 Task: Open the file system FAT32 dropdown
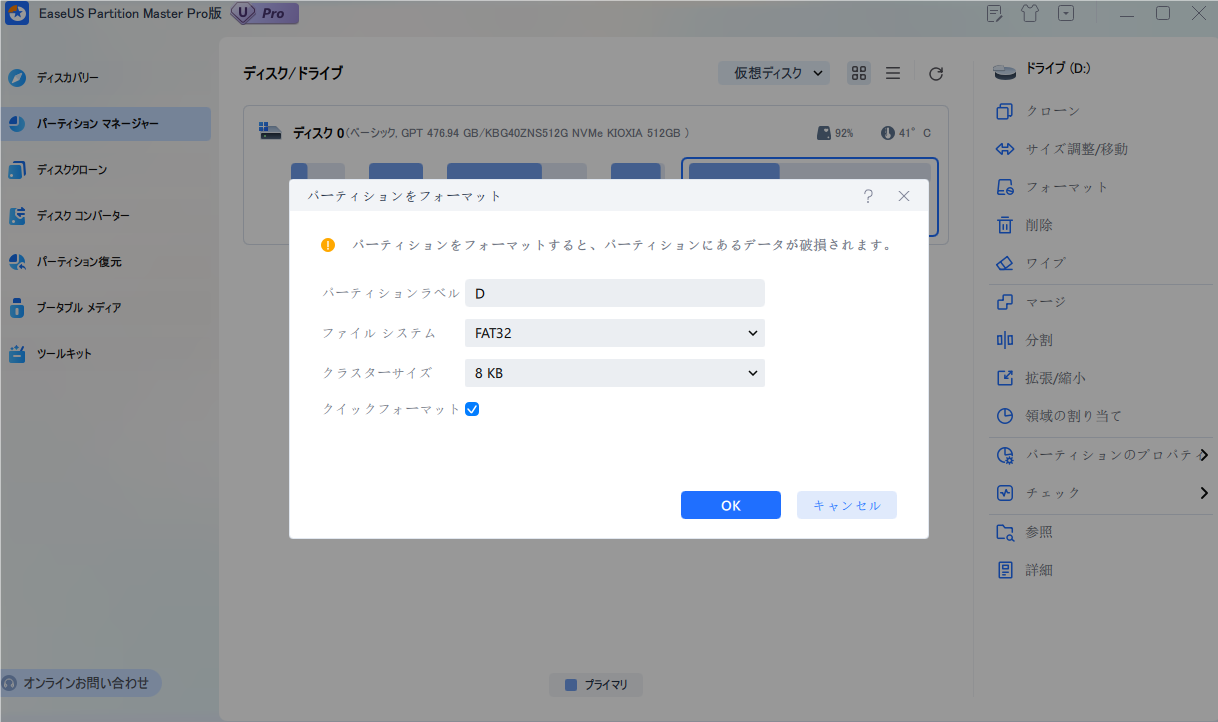[x=614, y=333]
